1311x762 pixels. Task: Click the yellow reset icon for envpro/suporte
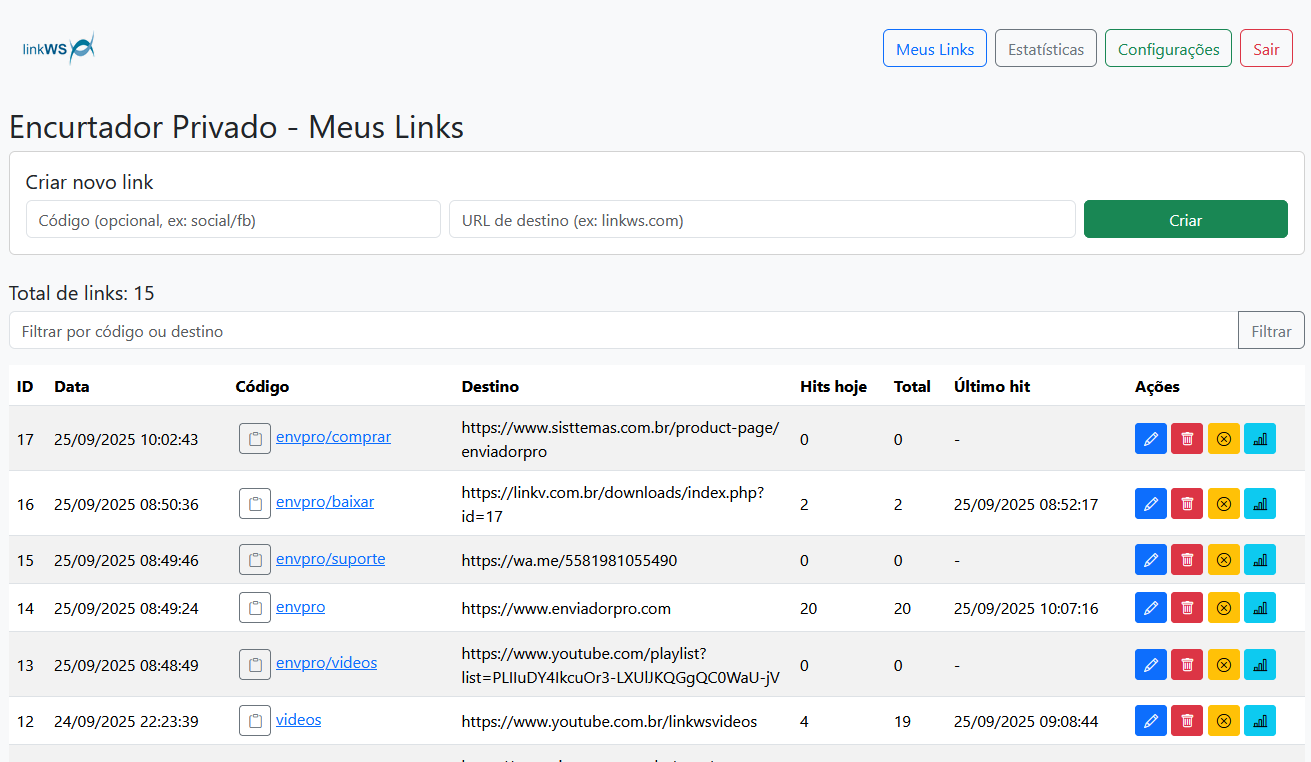(1223, 560)
